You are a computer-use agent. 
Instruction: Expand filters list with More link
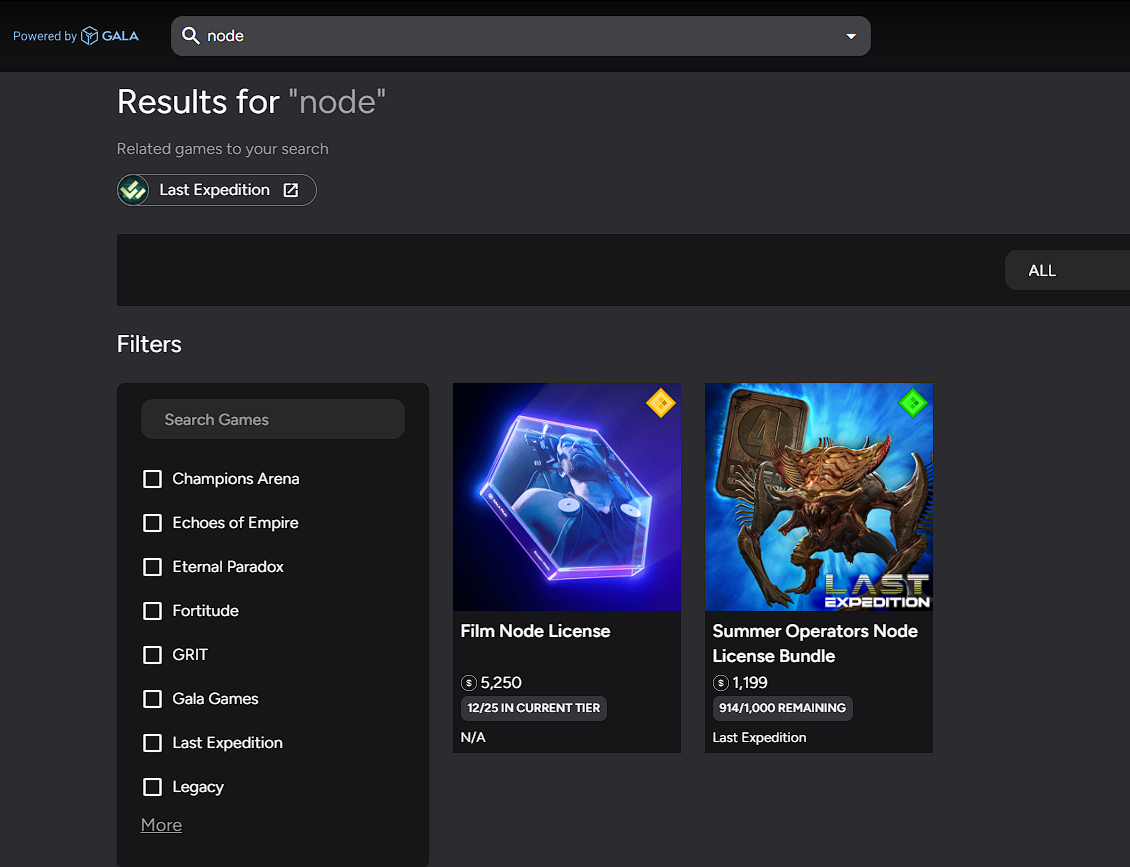coord(161,824)
